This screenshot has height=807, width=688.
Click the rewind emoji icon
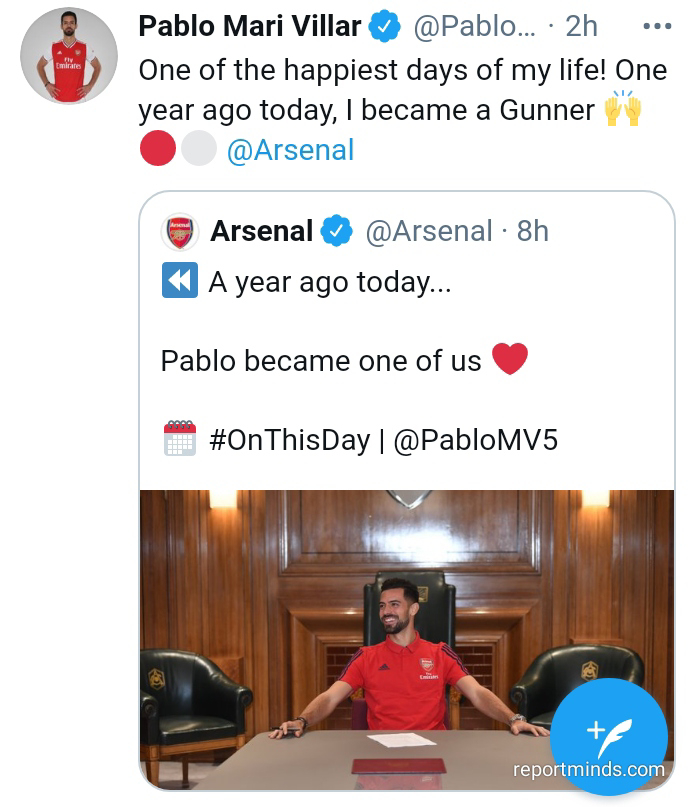click(x=180, y=282)
